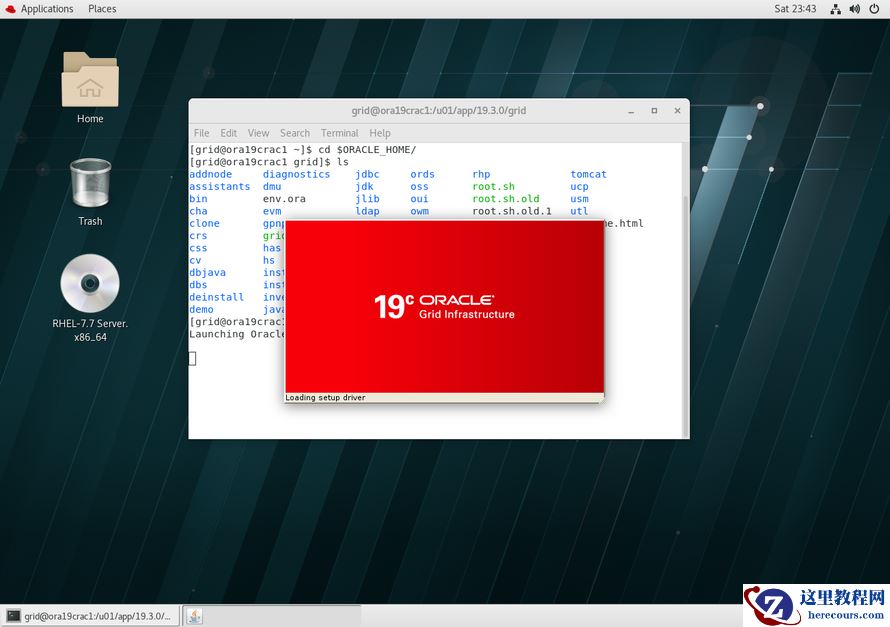The width and height of the screenshot is (890, 627).
Task: Click the power icon in top bar
Action: point(873,9)
